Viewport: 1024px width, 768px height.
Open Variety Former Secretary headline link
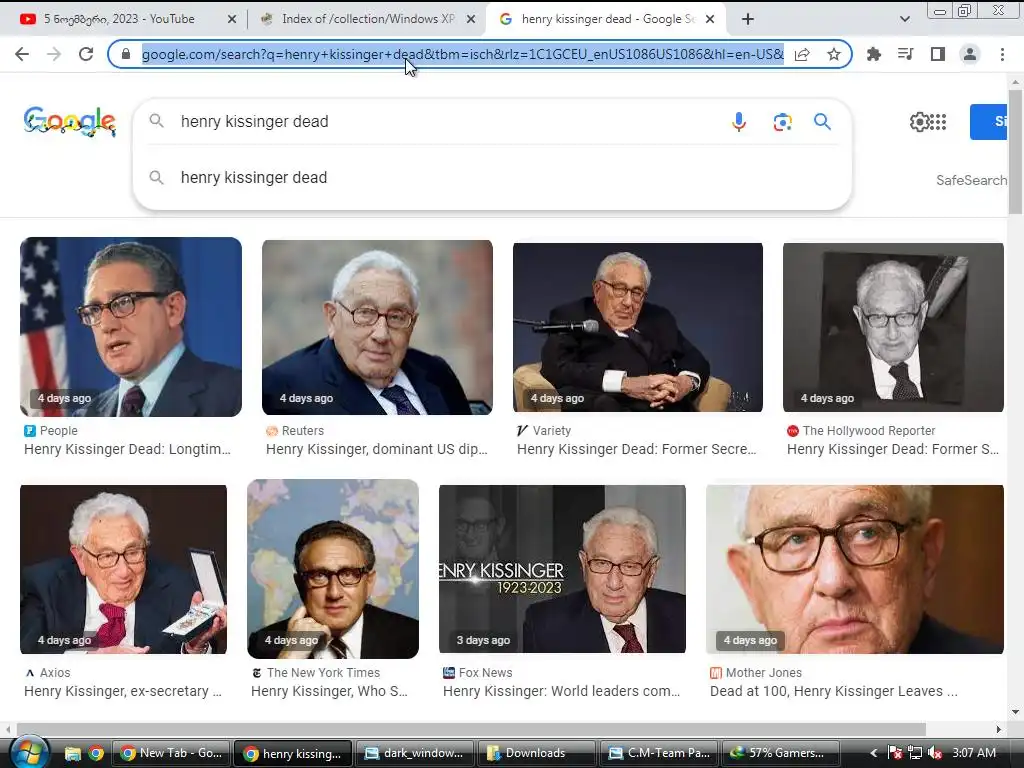click(637, 449)
